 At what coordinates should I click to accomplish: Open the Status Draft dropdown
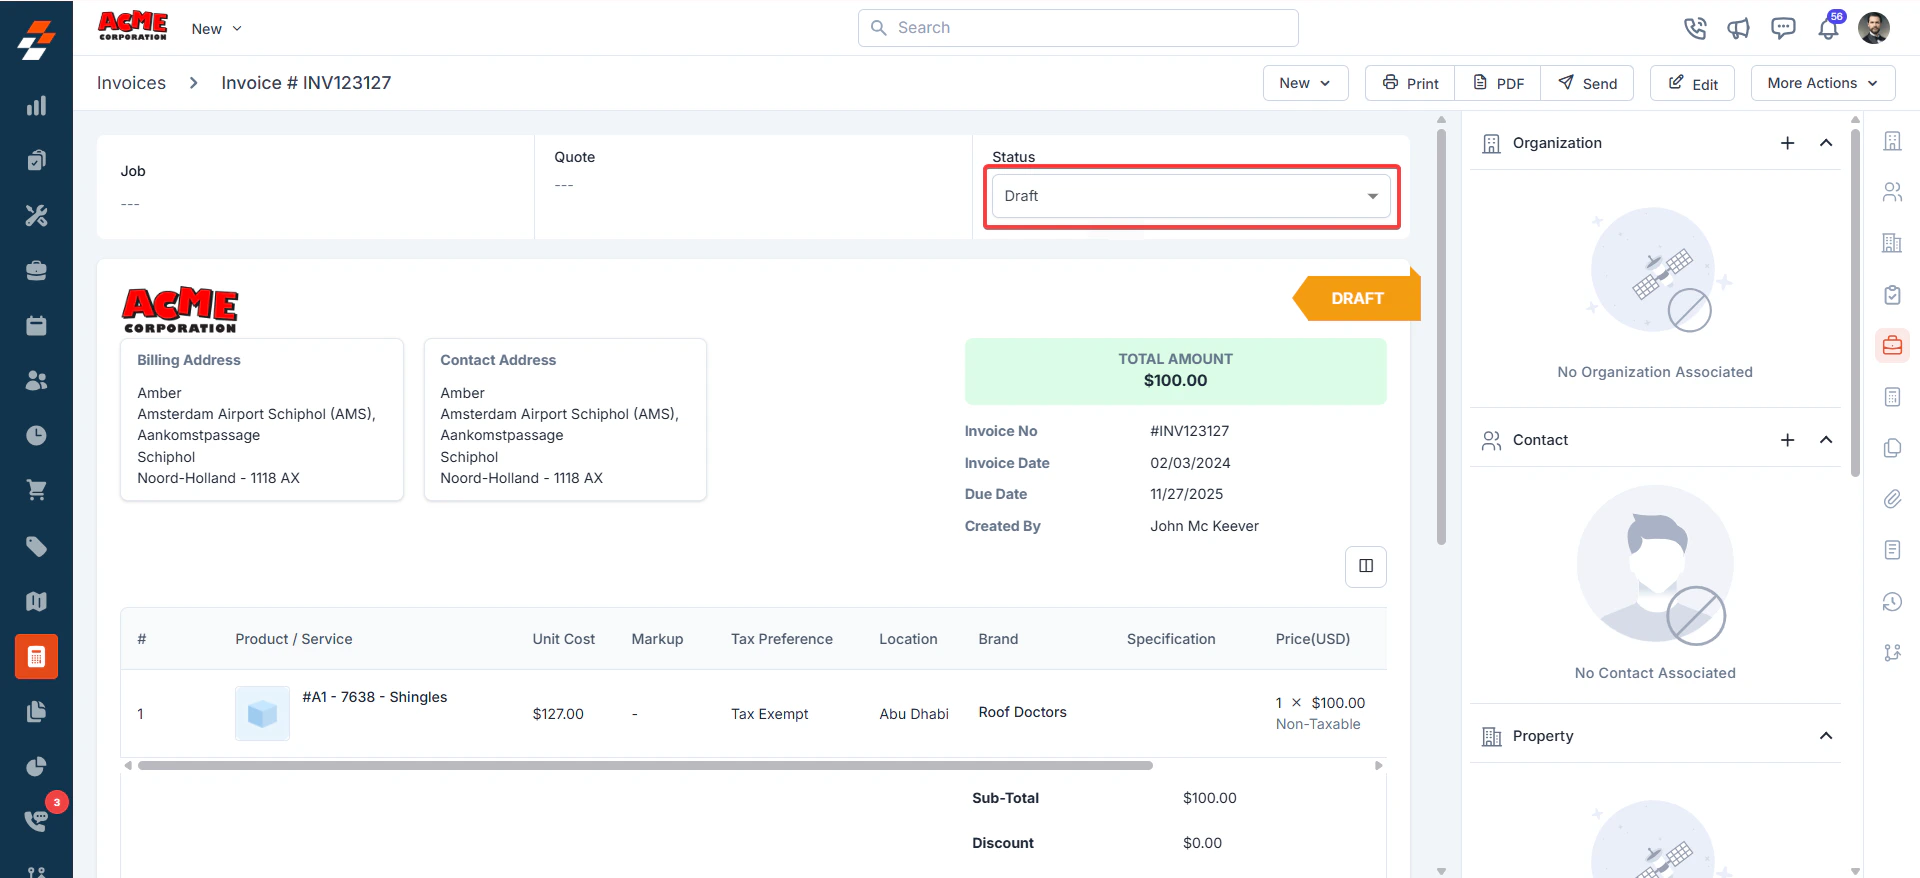tap(1191, 196)
